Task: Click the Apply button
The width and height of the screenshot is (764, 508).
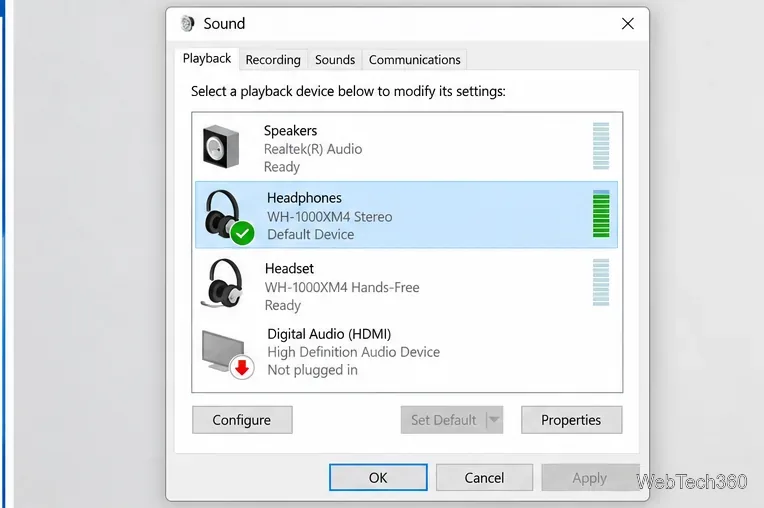Action: (590, 477)
